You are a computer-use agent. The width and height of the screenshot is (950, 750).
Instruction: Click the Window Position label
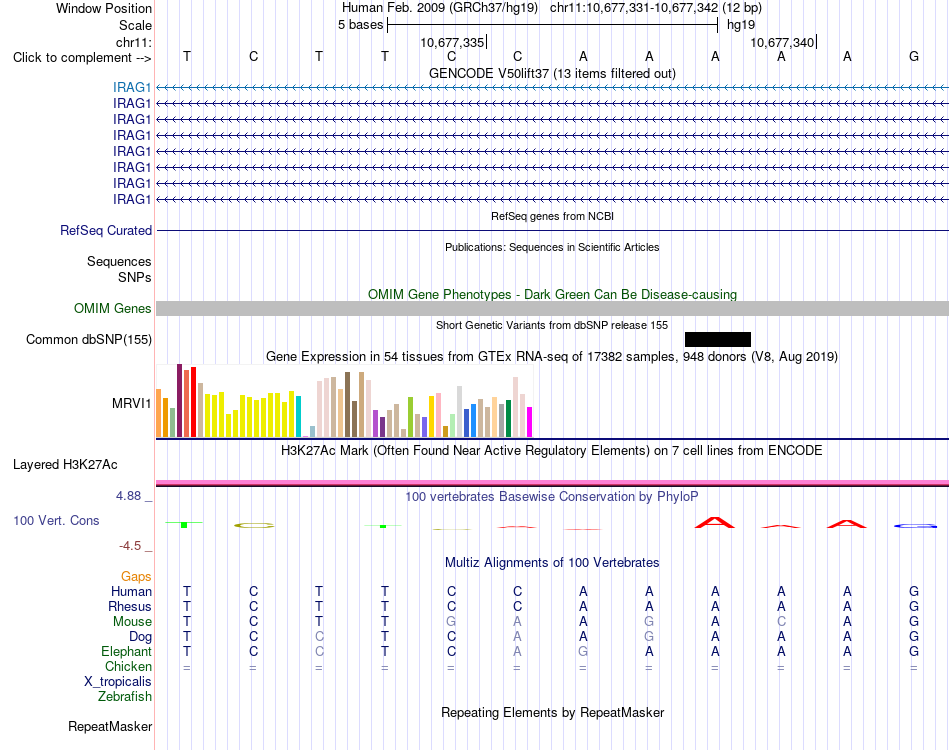click(104, 8)
